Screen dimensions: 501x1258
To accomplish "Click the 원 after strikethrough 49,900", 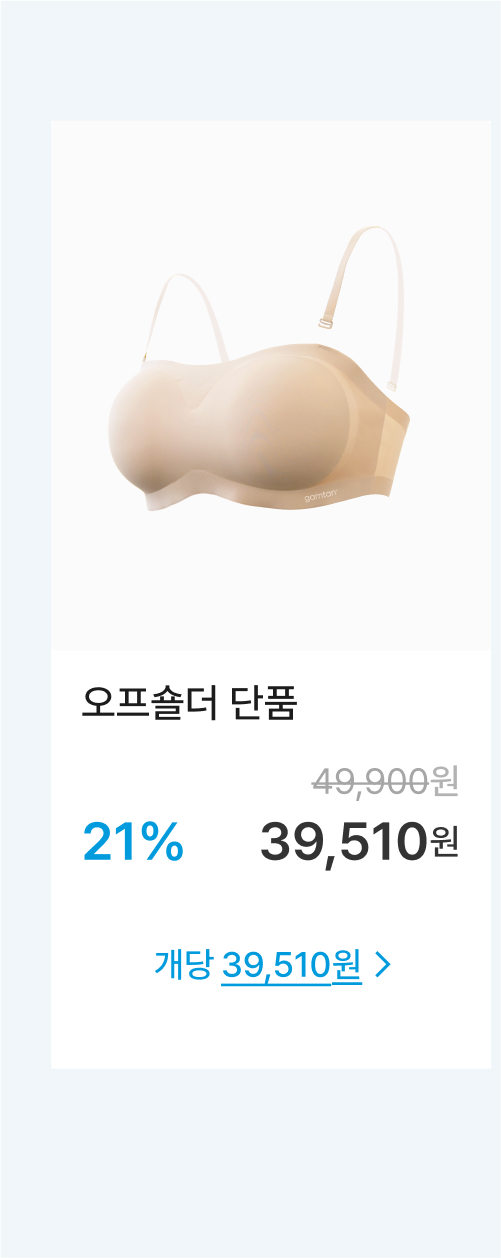I will pos(445,781).
